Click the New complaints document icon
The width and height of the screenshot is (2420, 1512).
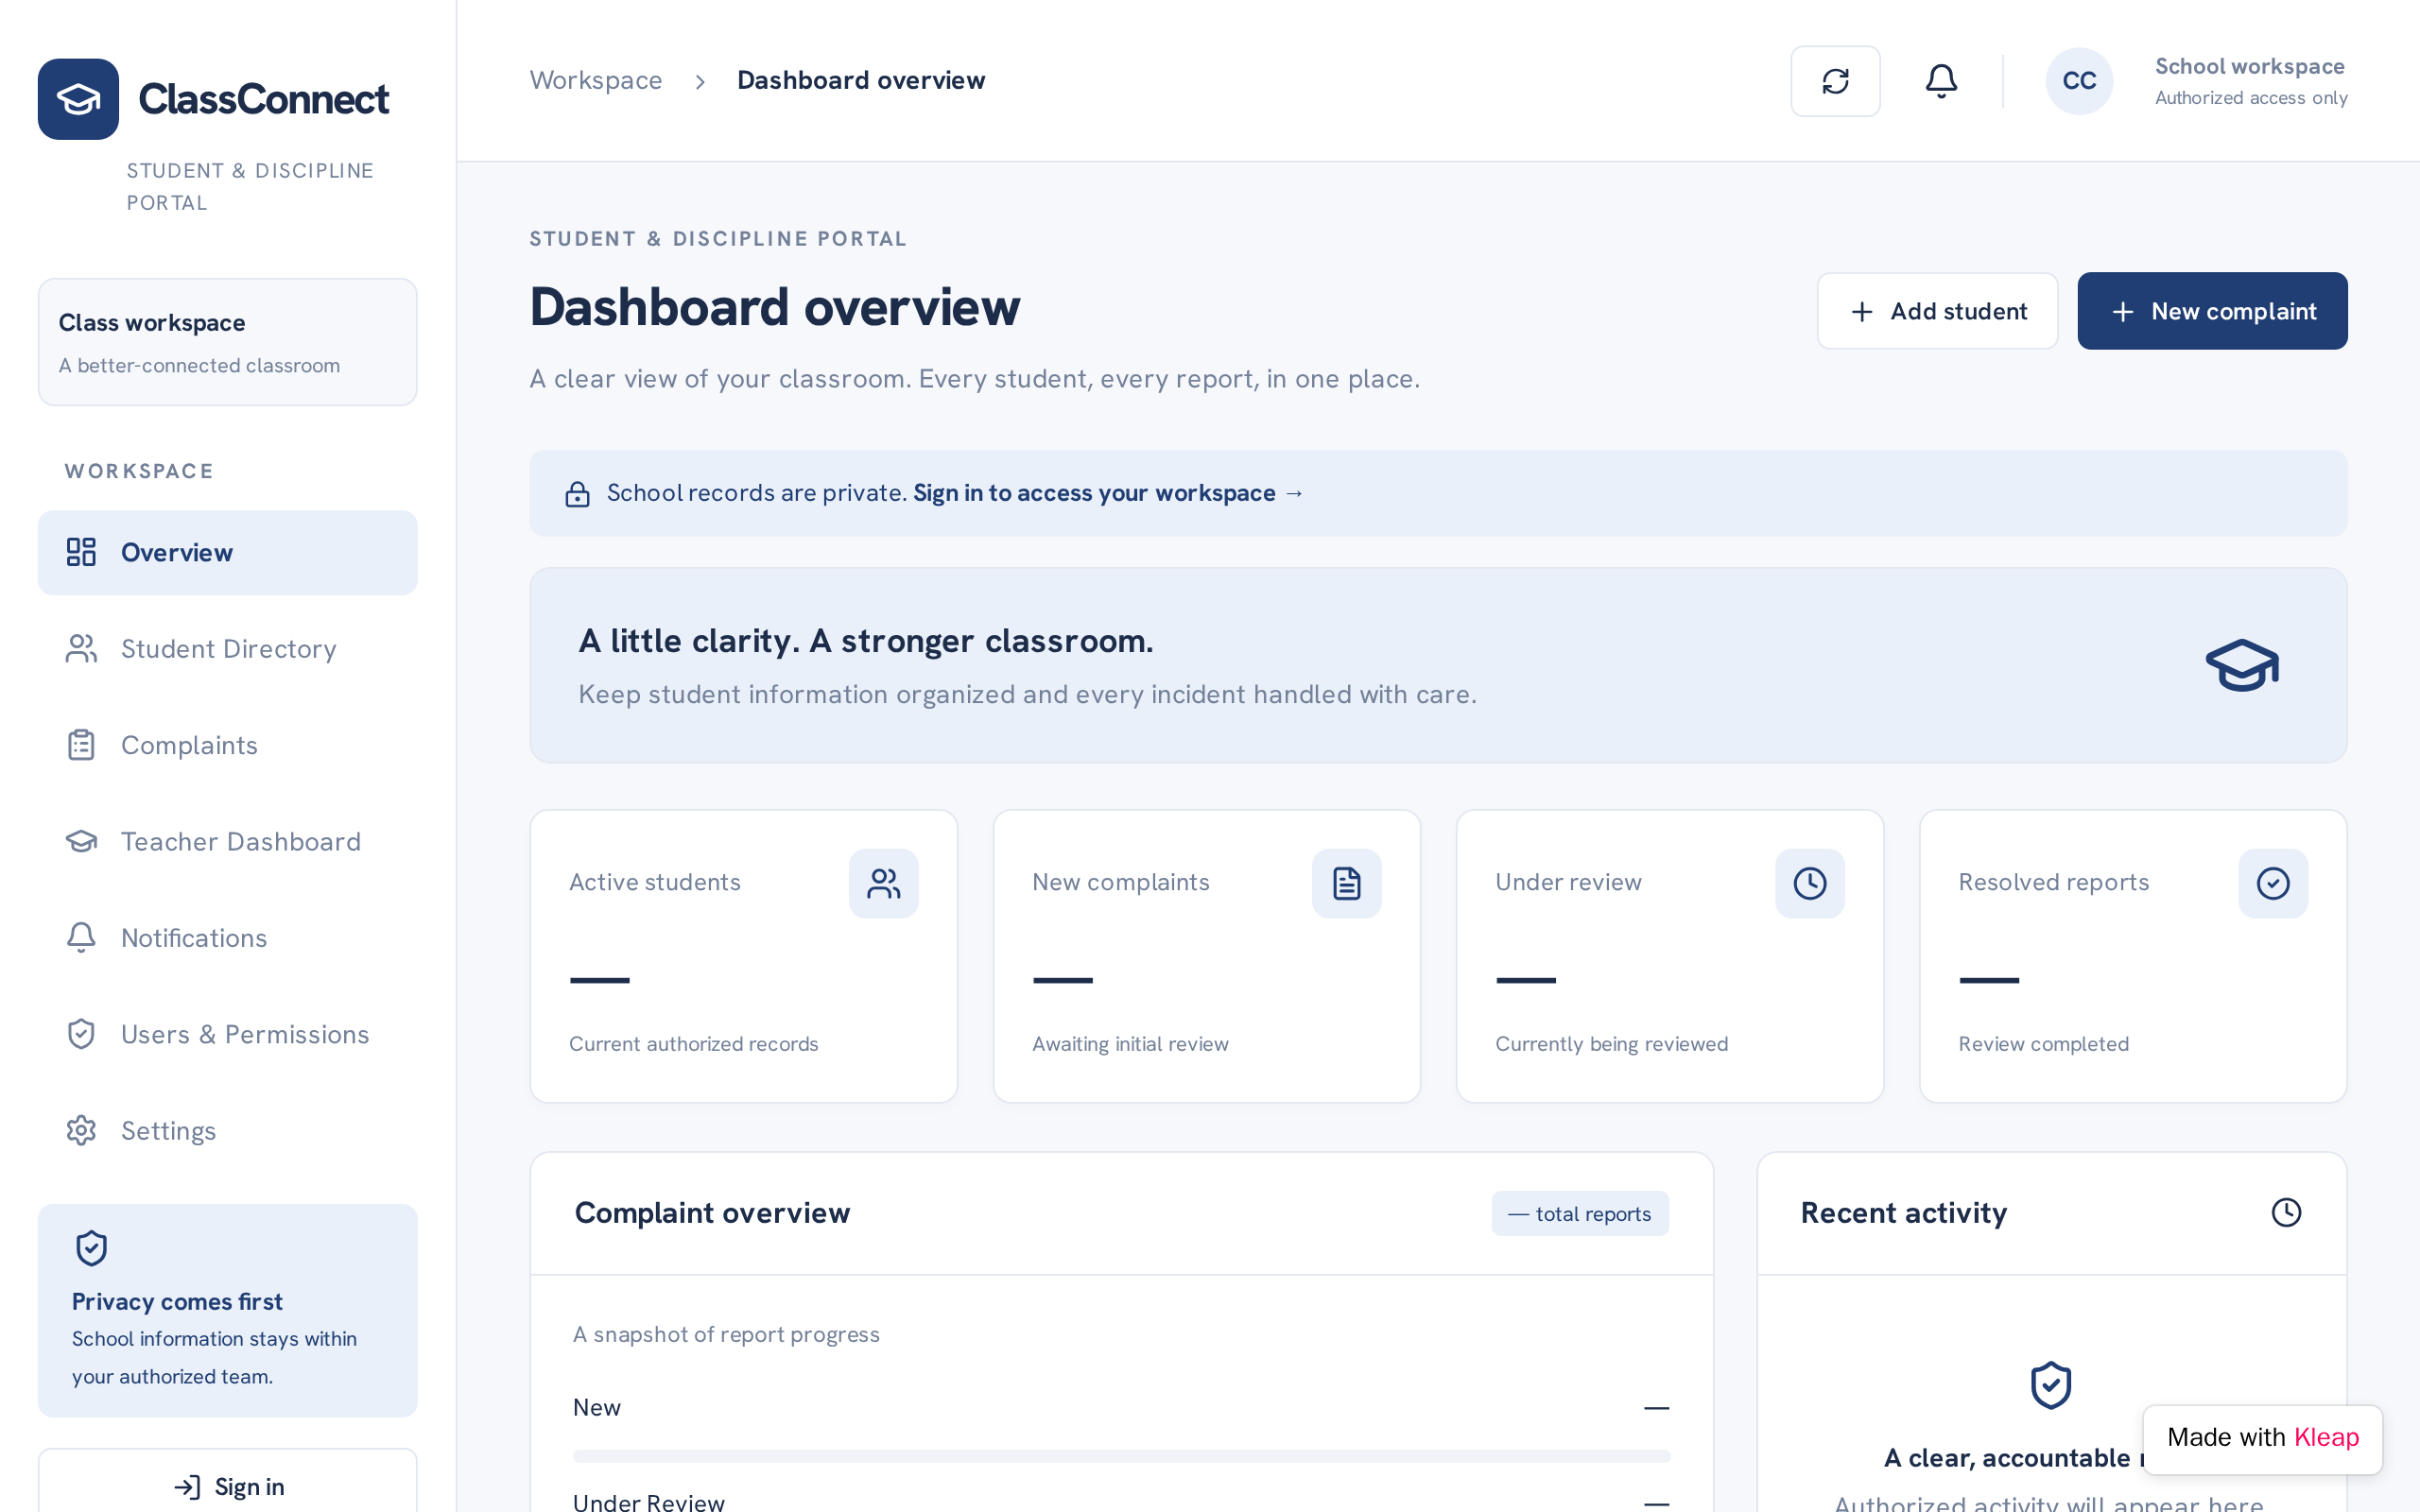click(1347, 883)
